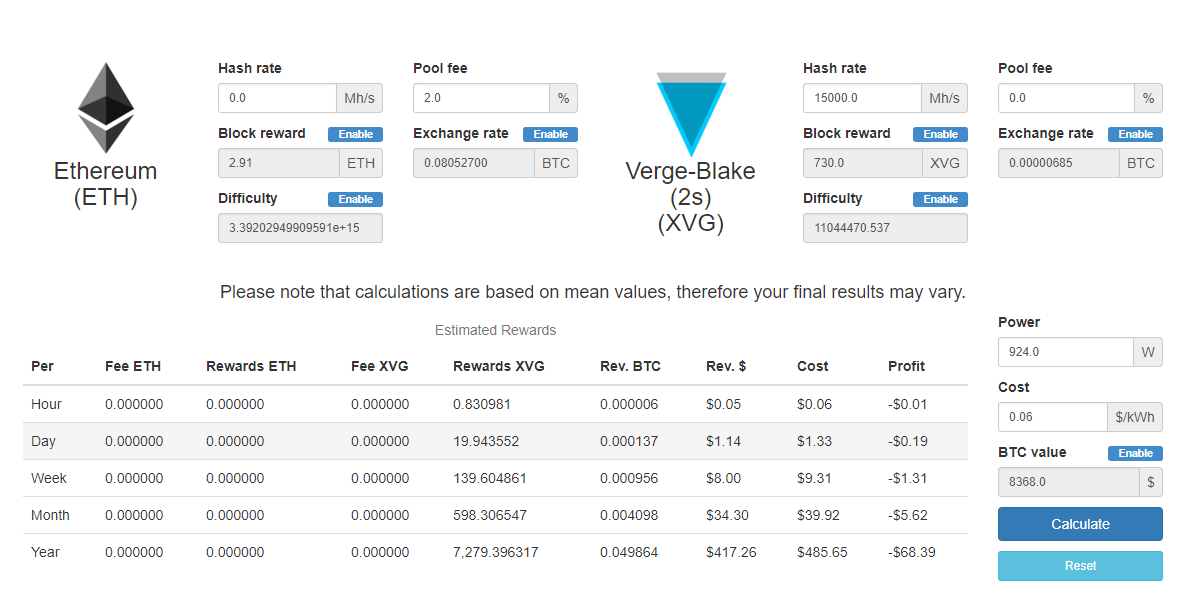Image resolution: width=1187 pixels, height=595 pixels.
Task: Click monthly revenue $34.30
Action: pos(727,516)
